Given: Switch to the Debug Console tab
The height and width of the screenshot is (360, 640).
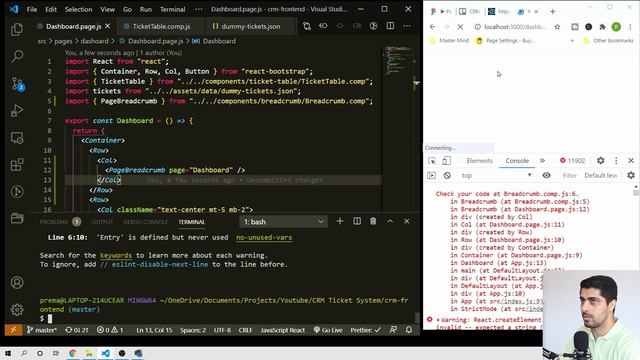Looking at the screenshot, I should pos(146,222).
